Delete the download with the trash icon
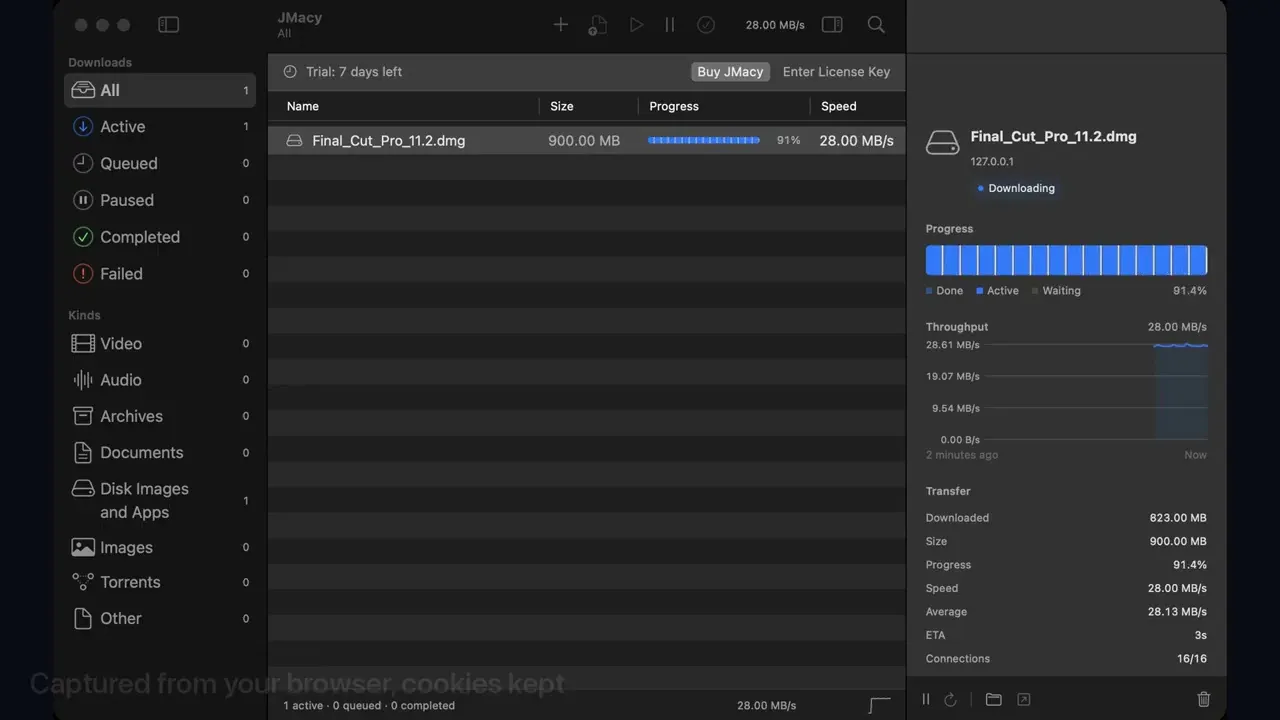Screen dimensions: 1280x720 point(1204,700)
